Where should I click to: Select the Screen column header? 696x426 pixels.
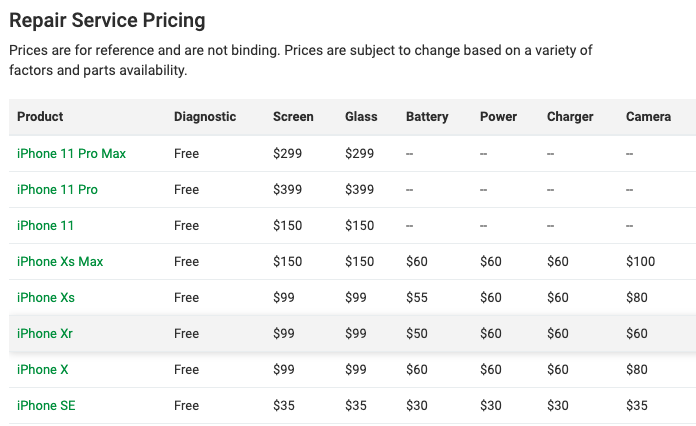[x=293, y=117]
